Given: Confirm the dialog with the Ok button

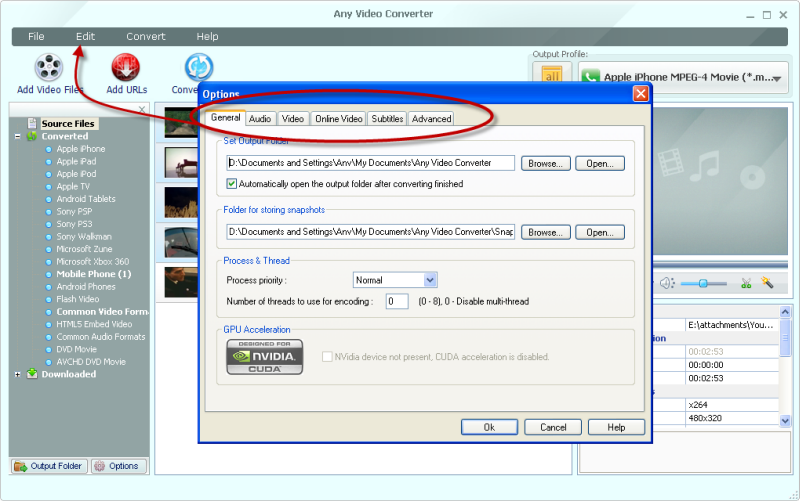Looking at the screenshot, I should pos(489,427).
